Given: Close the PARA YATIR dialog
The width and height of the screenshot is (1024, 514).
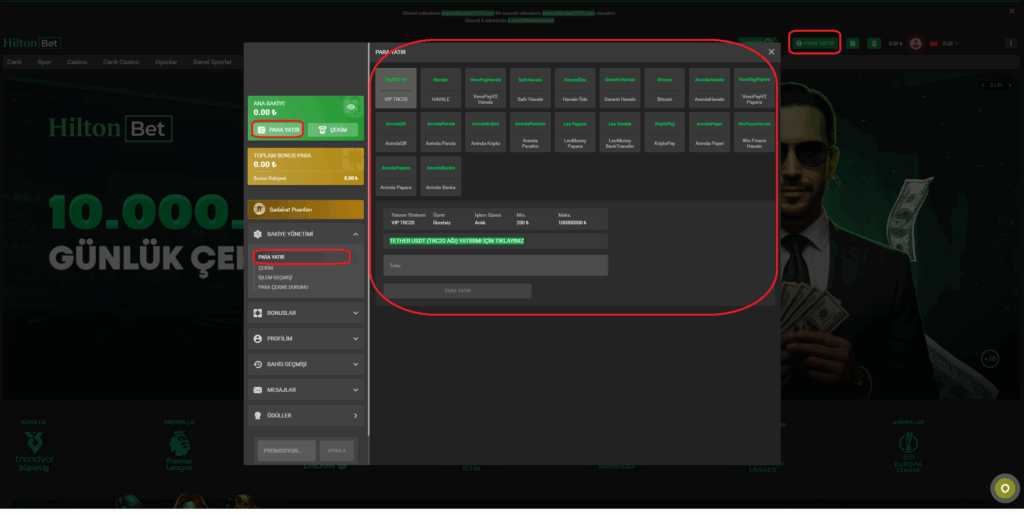Looking at the screenshot, I should pos(771,52).
